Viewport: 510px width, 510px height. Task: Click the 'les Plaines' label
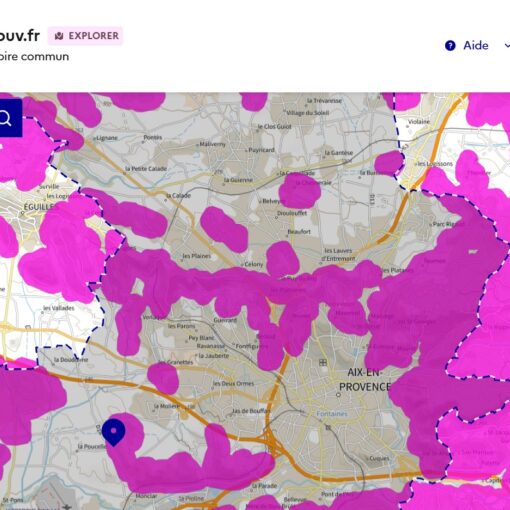[196, 256]
